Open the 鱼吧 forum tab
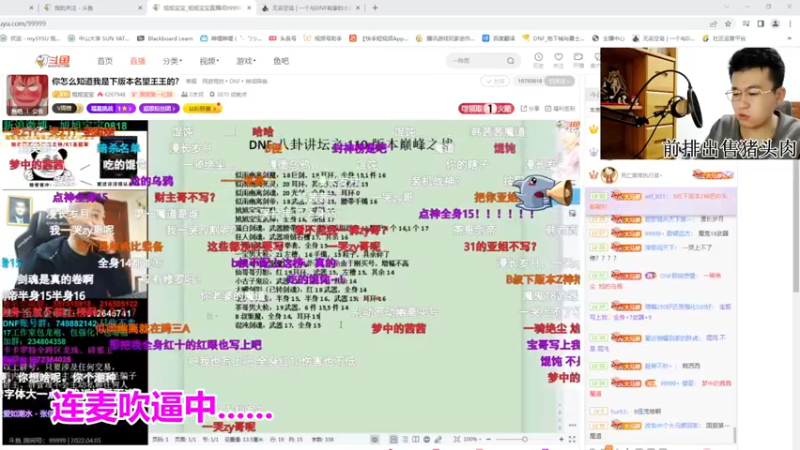The width and height of the screenshot is (800, 450). (281, 61)
